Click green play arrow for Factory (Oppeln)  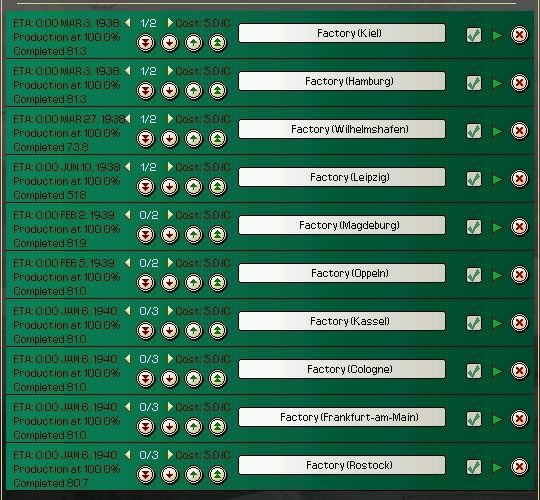coord(497,275)
